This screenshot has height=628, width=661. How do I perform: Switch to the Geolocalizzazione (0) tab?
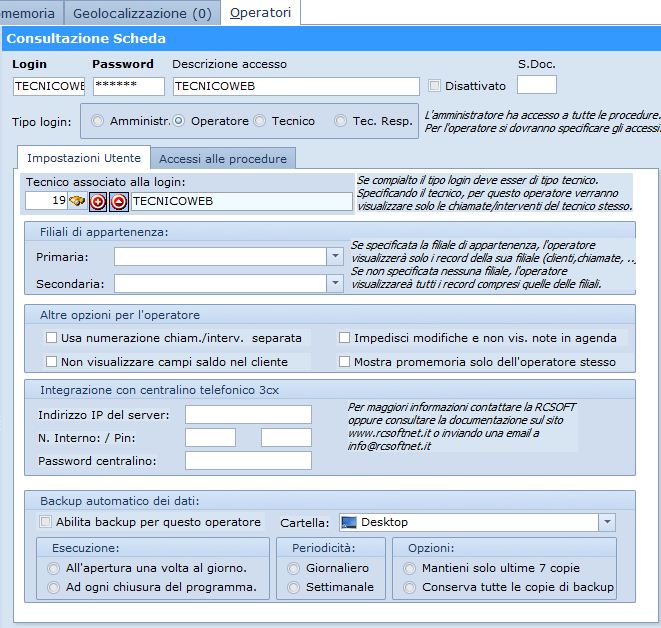(142, 13)
